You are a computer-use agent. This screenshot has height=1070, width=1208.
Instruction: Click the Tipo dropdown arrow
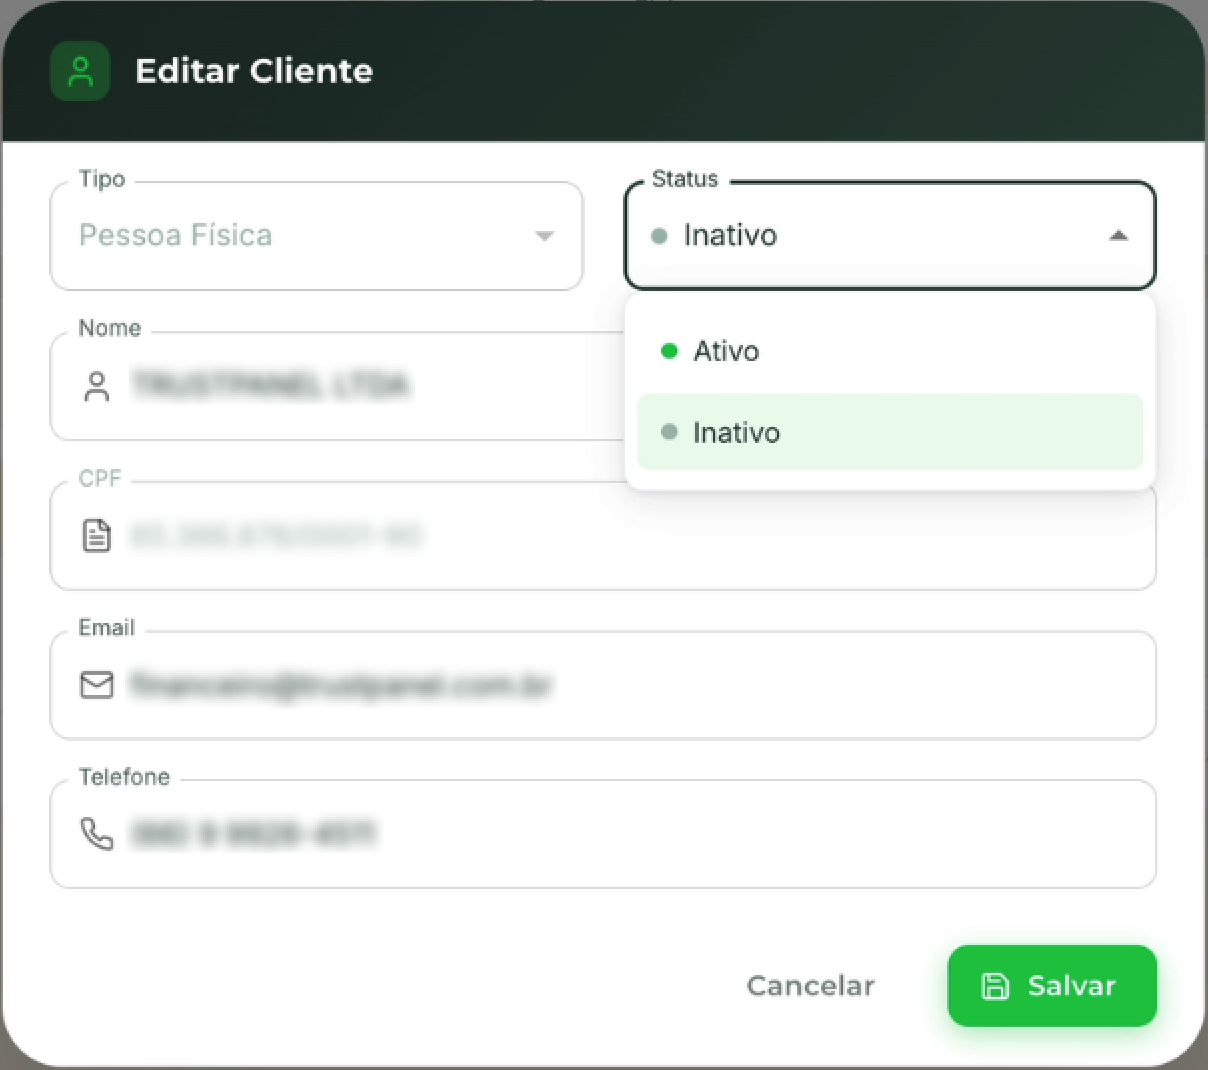(544, 236)
